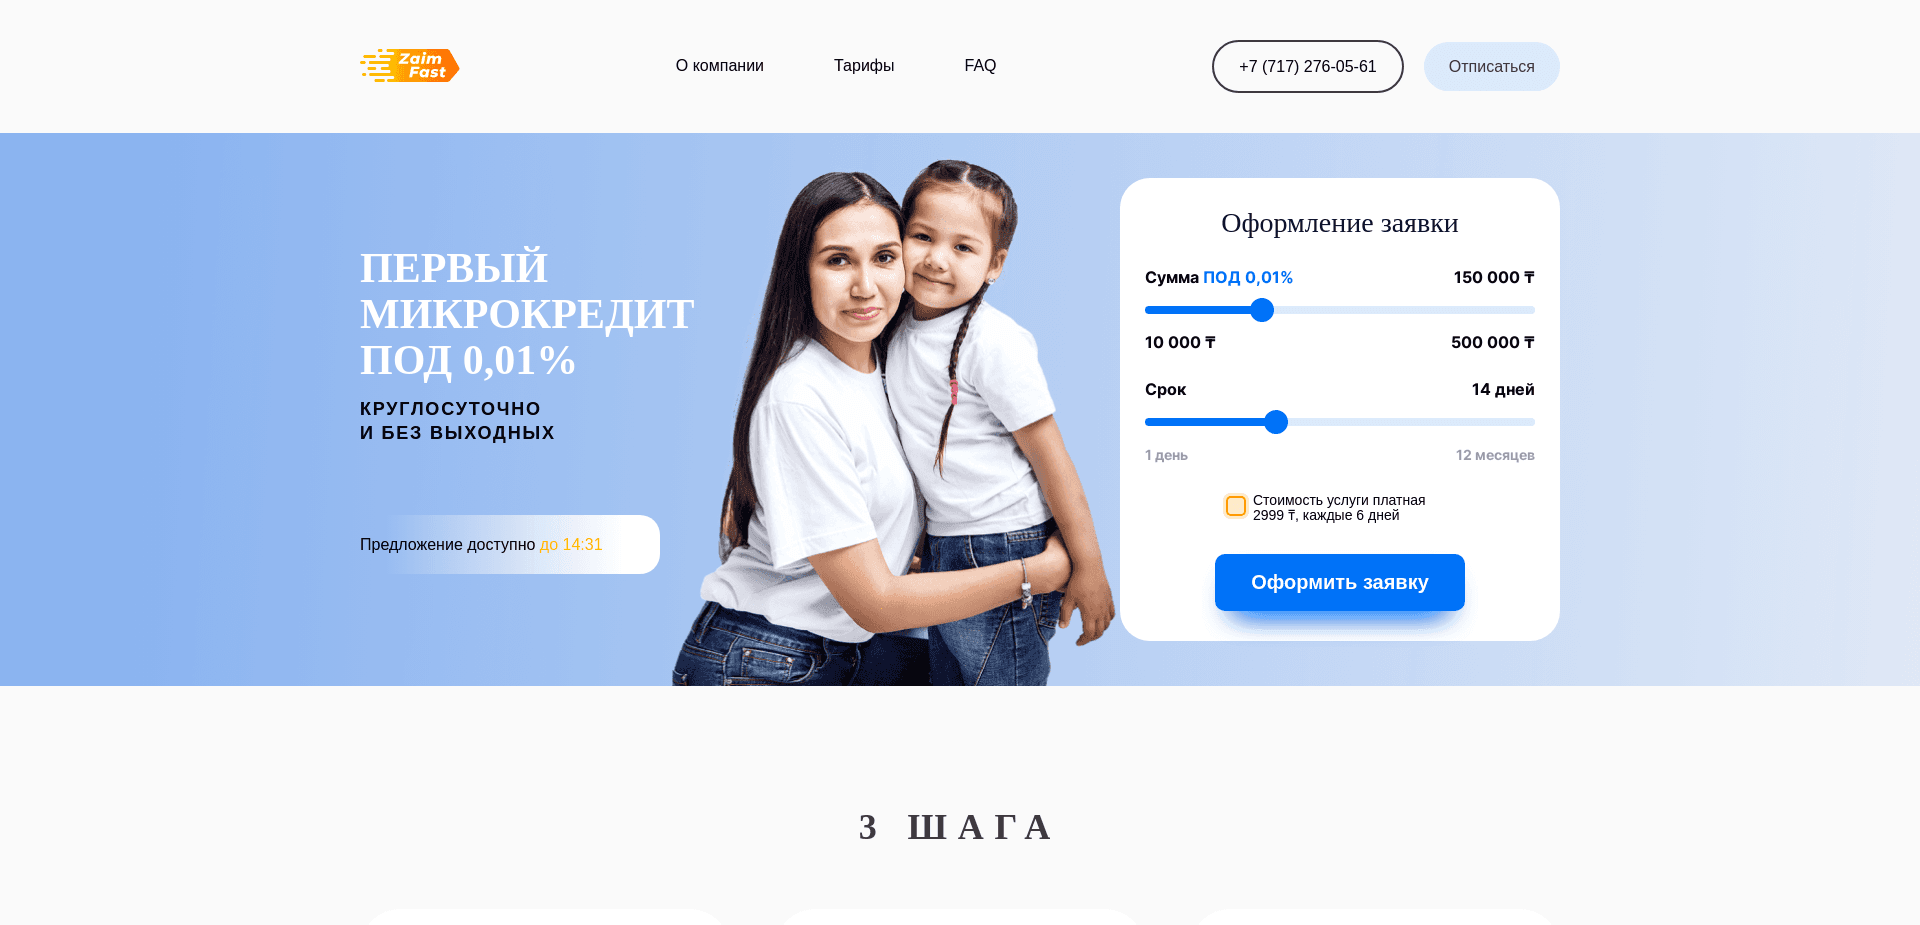Go to the Тарифы section
The height and width of the screenshot is (925, 1920).
[864, 66]
